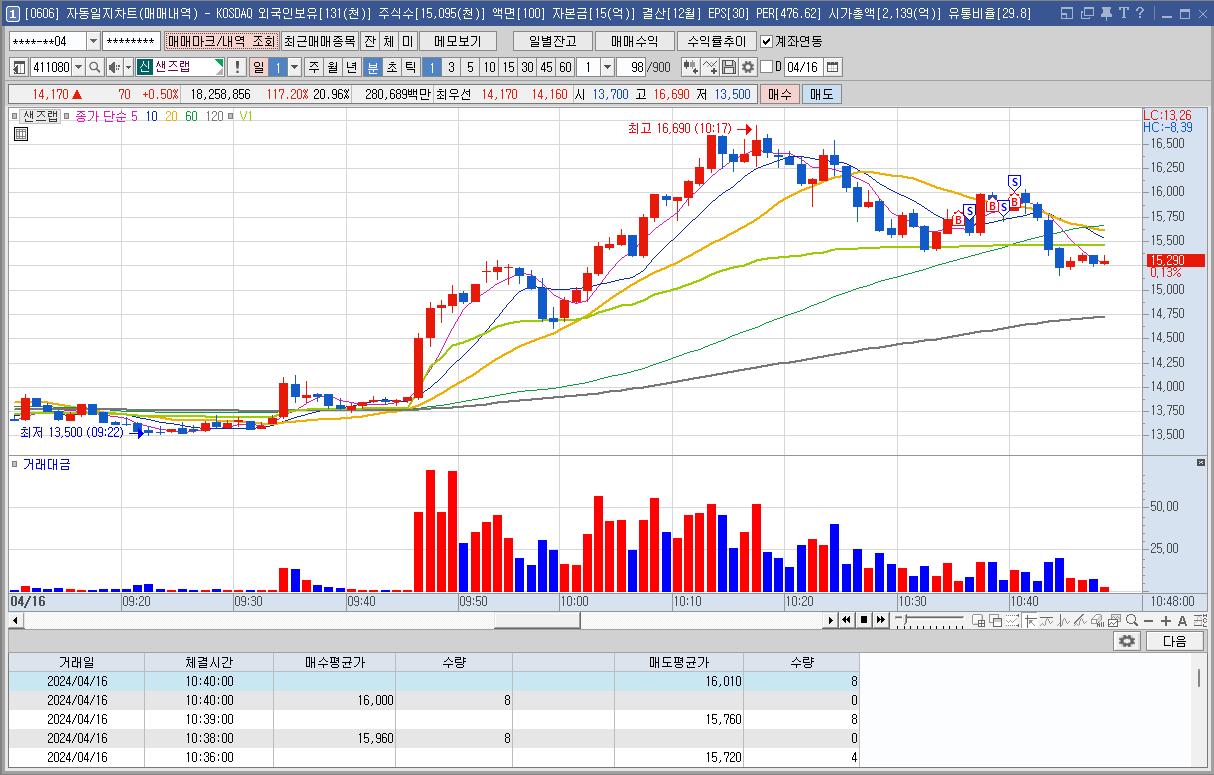Select the 15 minute interval tab
This screenshot has width=1214, height=775.
(509, 67)
